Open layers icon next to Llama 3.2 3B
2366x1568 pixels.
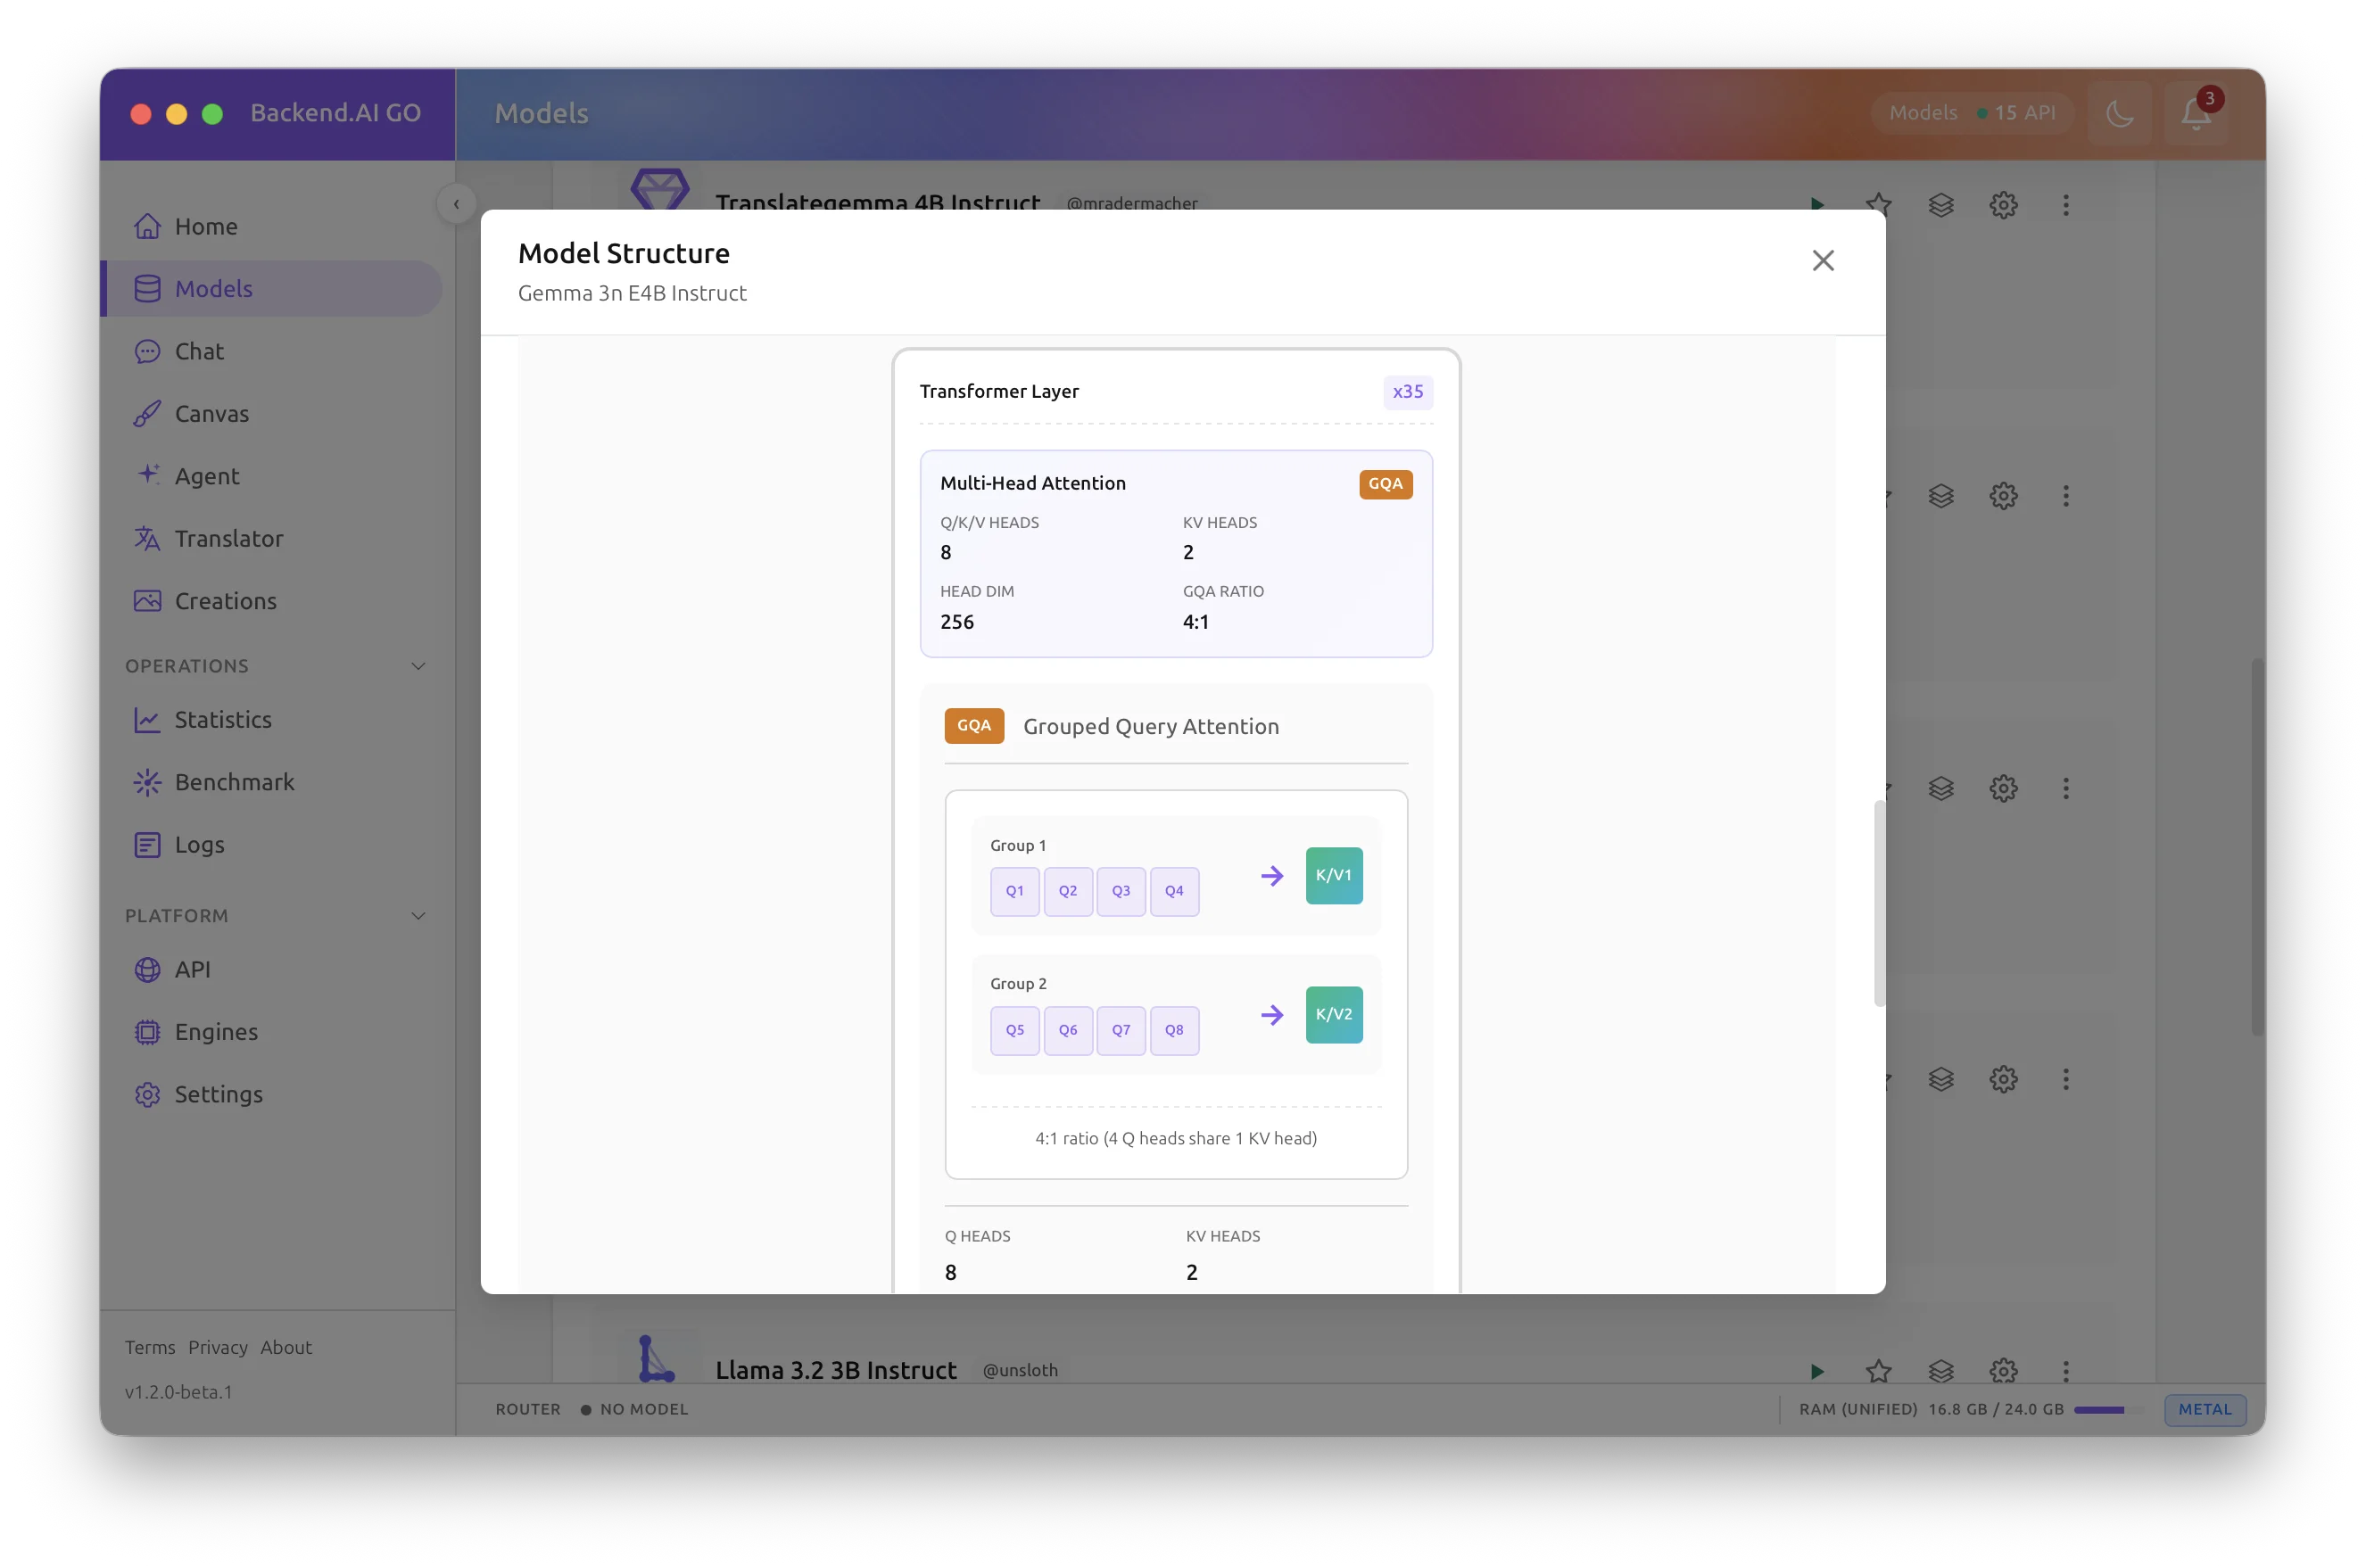[1941, 1371]
